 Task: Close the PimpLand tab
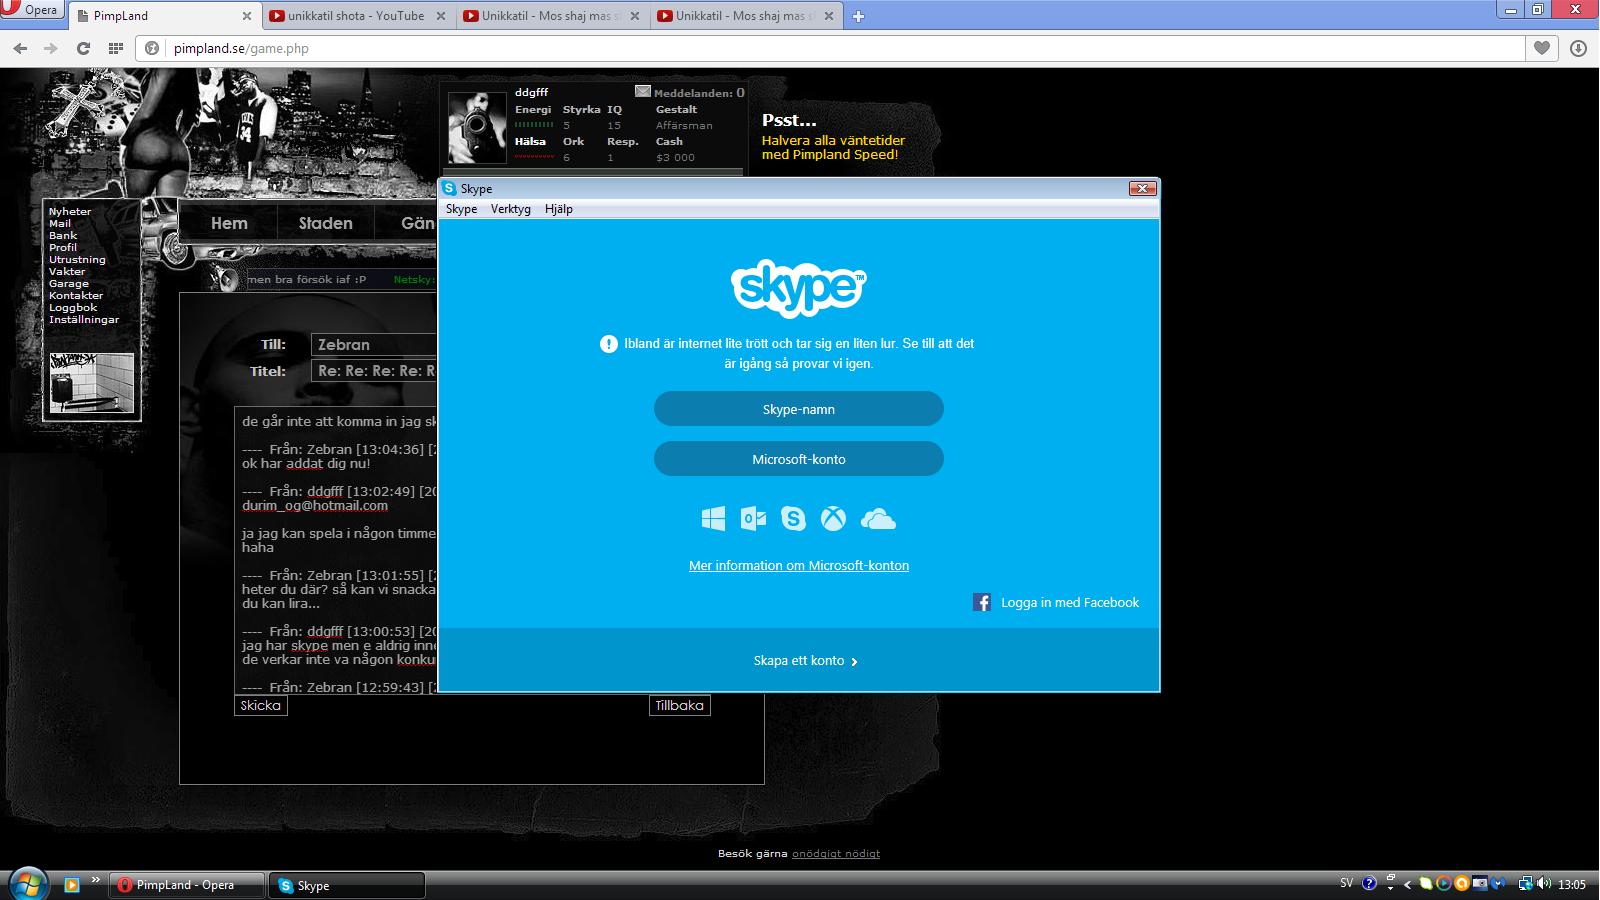247,16
